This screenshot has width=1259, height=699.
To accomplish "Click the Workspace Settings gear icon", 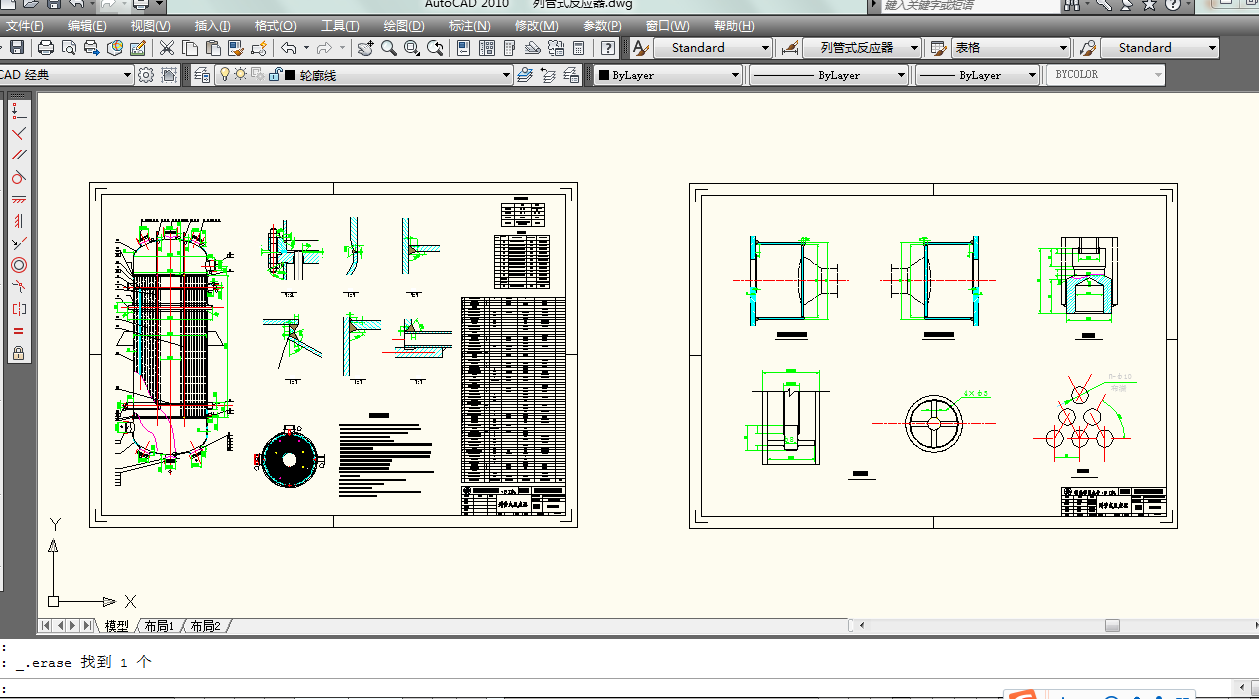I will 146,75.
